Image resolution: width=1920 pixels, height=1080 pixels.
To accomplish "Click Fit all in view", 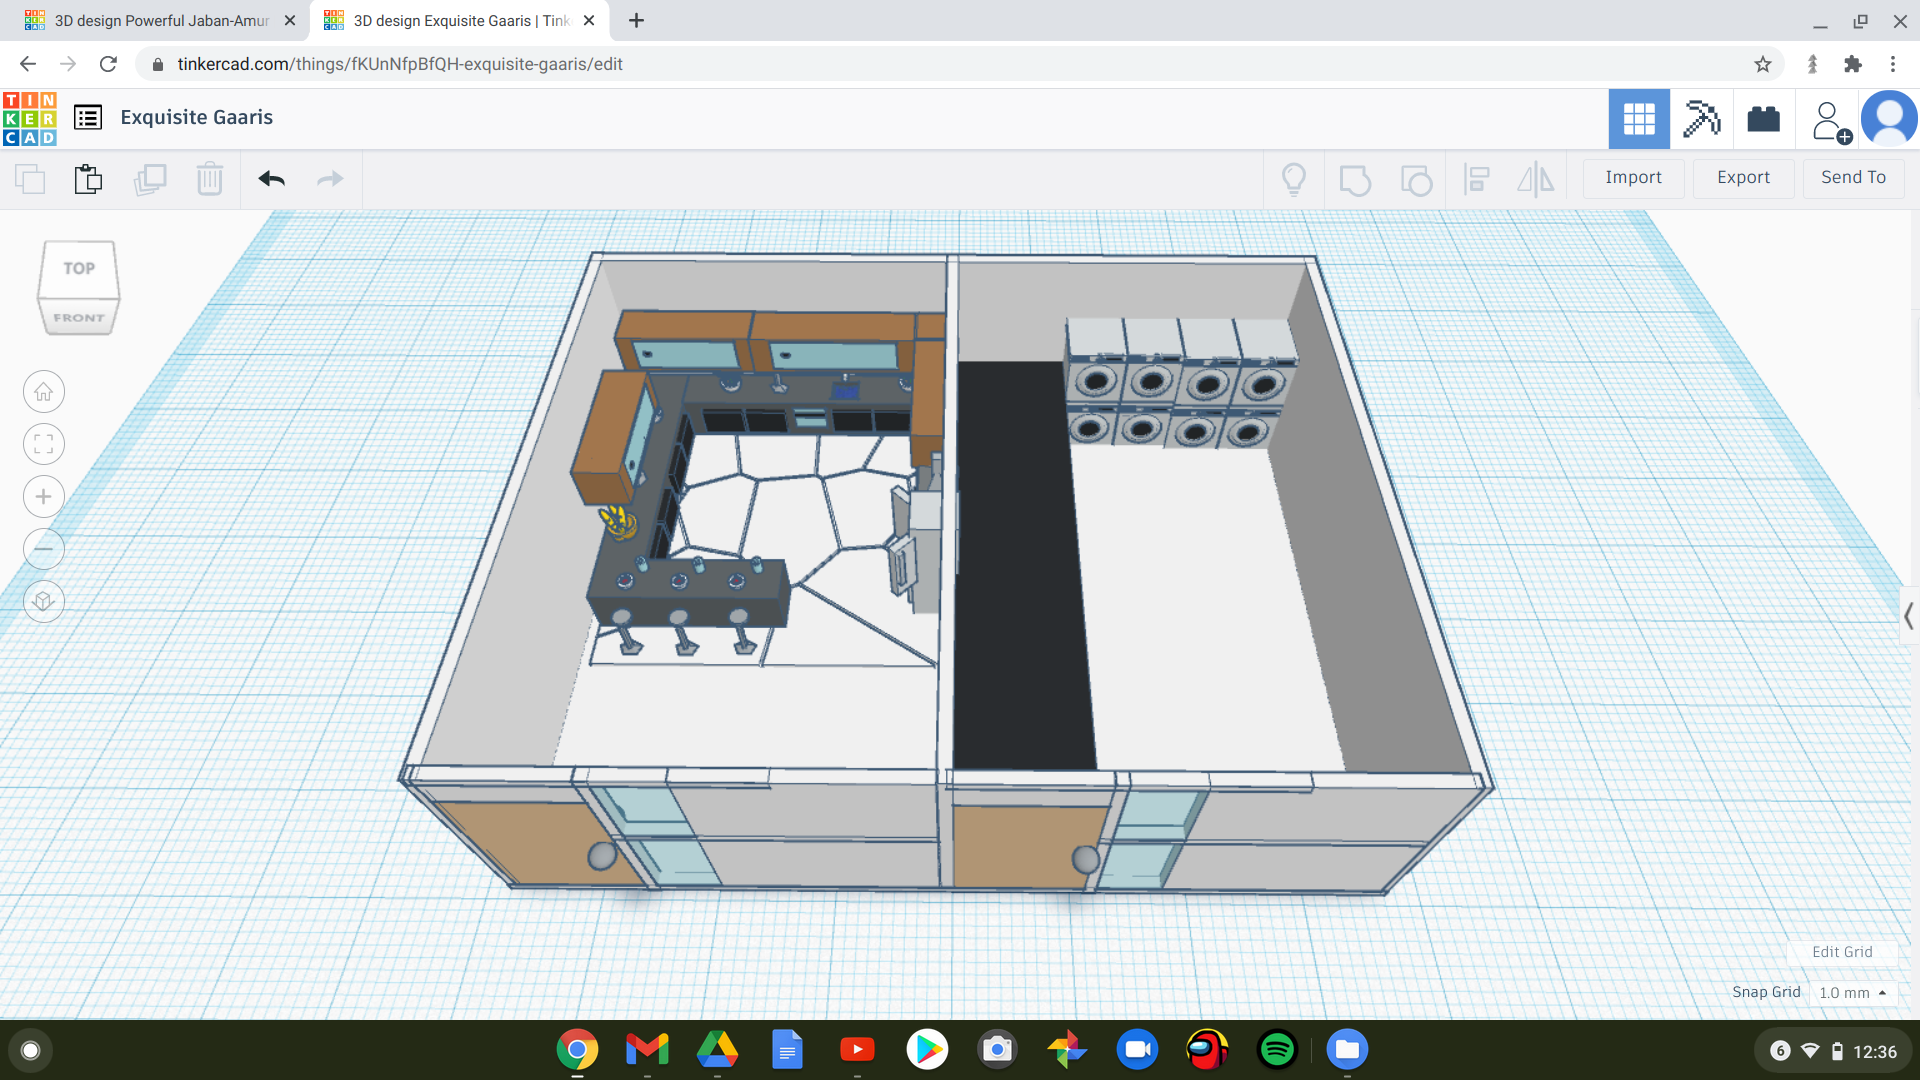I will click(44, 444).
